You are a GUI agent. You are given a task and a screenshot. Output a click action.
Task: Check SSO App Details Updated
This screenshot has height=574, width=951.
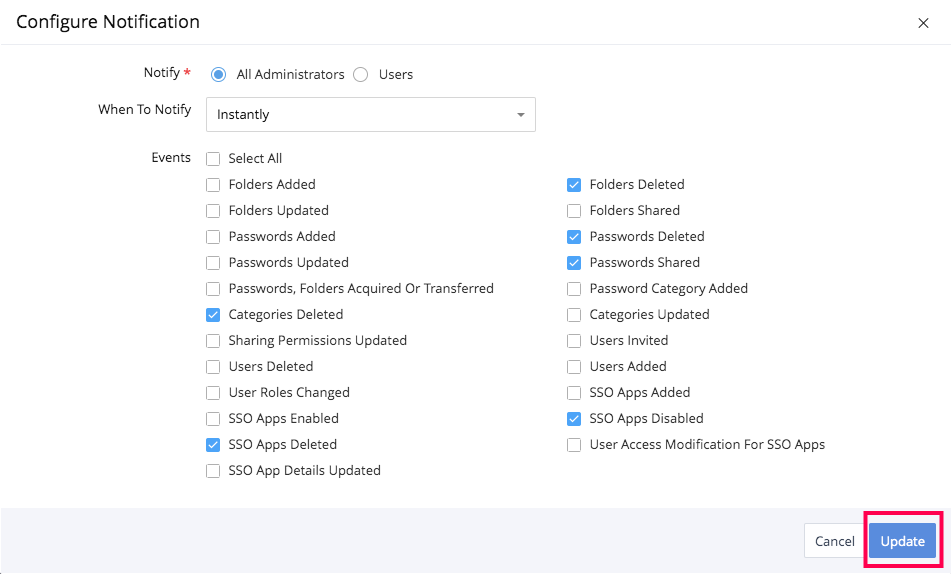pos(213,470)
